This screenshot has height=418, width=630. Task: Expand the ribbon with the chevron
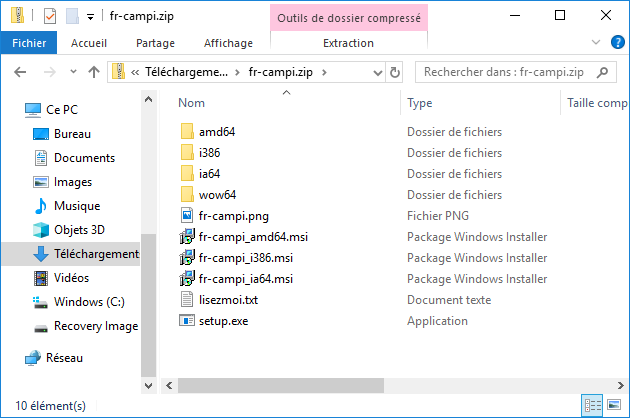tap(595, 42)
